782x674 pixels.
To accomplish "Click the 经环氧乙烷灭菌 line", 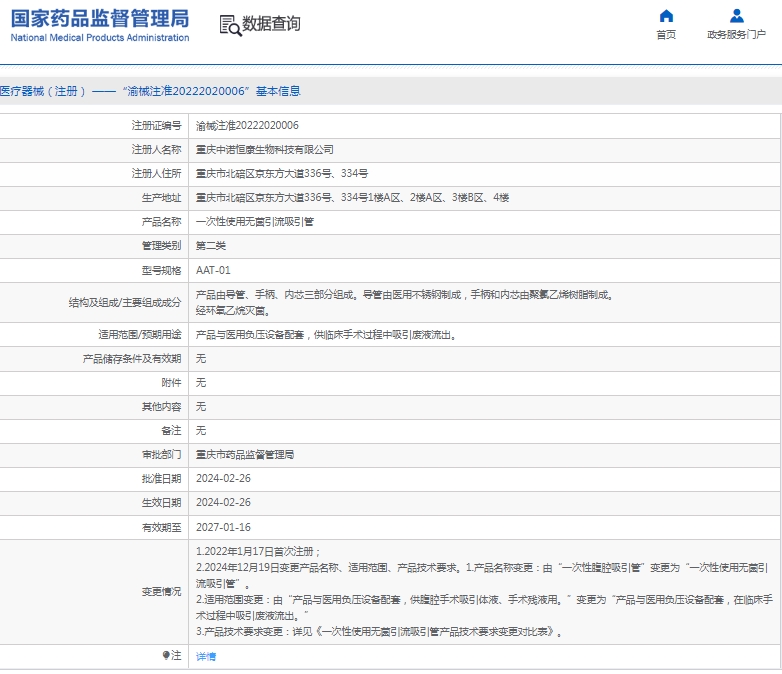I will (x=233, y=311).
